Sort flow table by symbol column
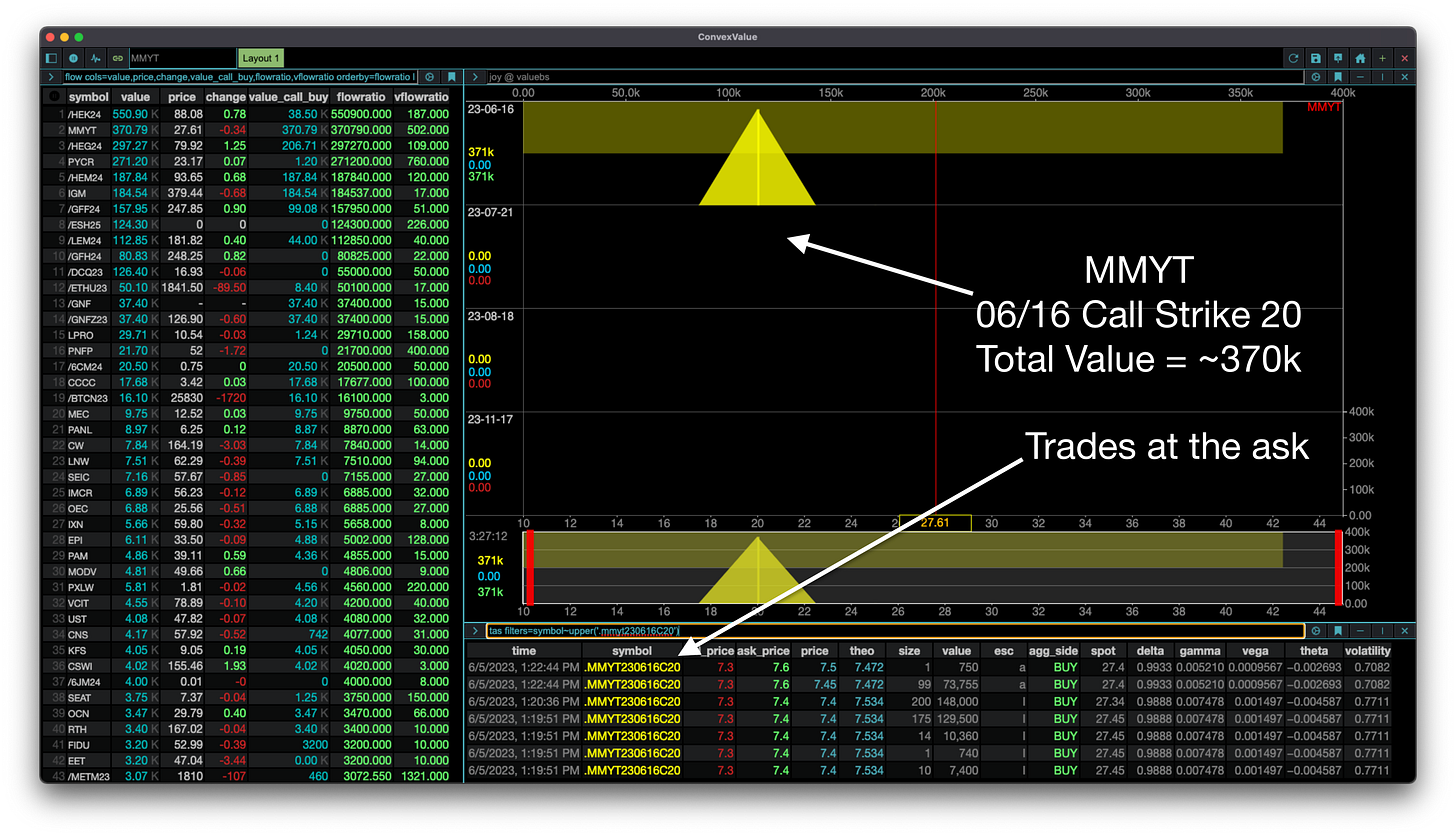1456x836 pixels. pyautogui.click(x=87, y=97)
